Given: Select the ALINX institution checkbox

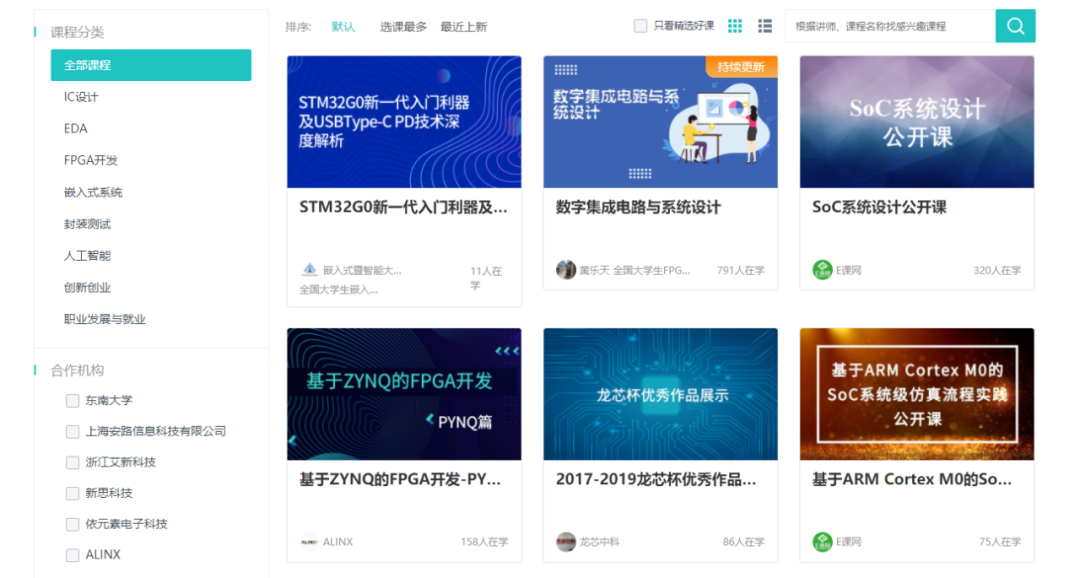Looking at the screenshot, I should point(72,555).
